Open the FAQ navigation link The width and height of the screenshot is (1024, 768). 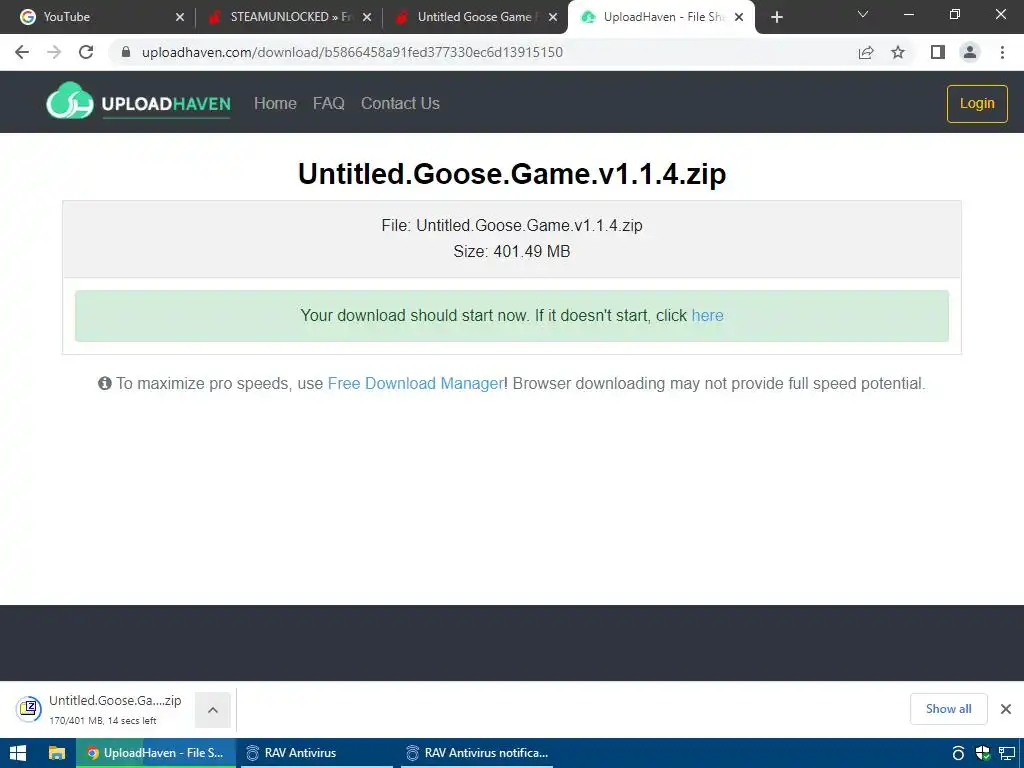click(x=328, y=103)
